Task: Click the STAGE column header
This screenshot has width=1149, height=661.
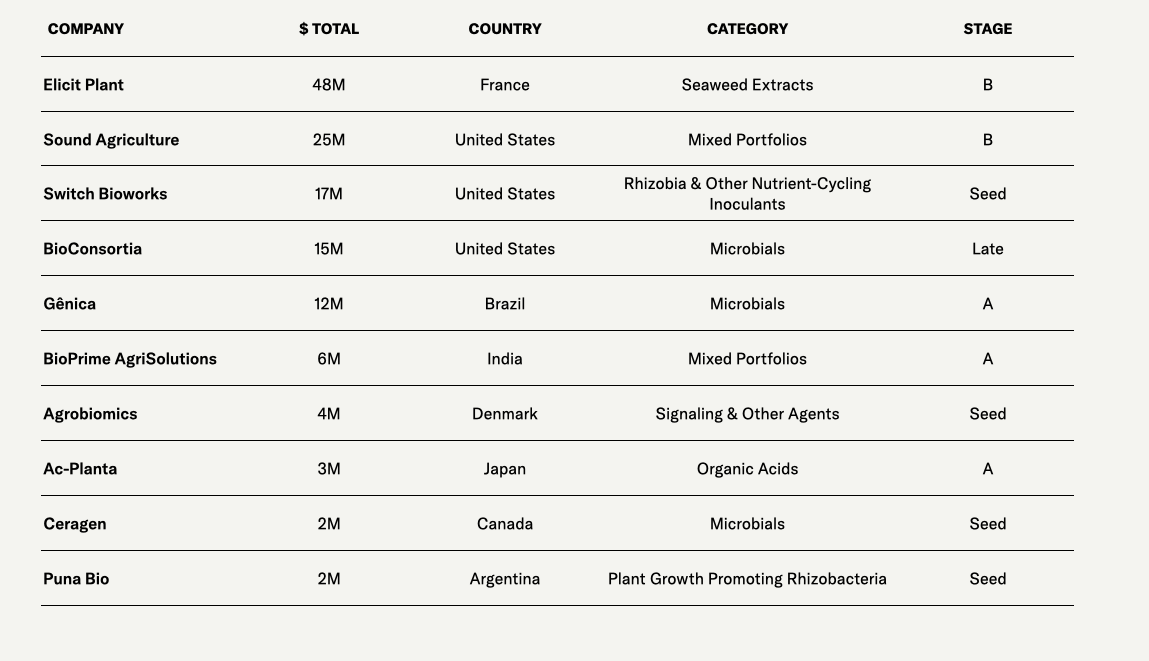Action: (x=987, y=29)
